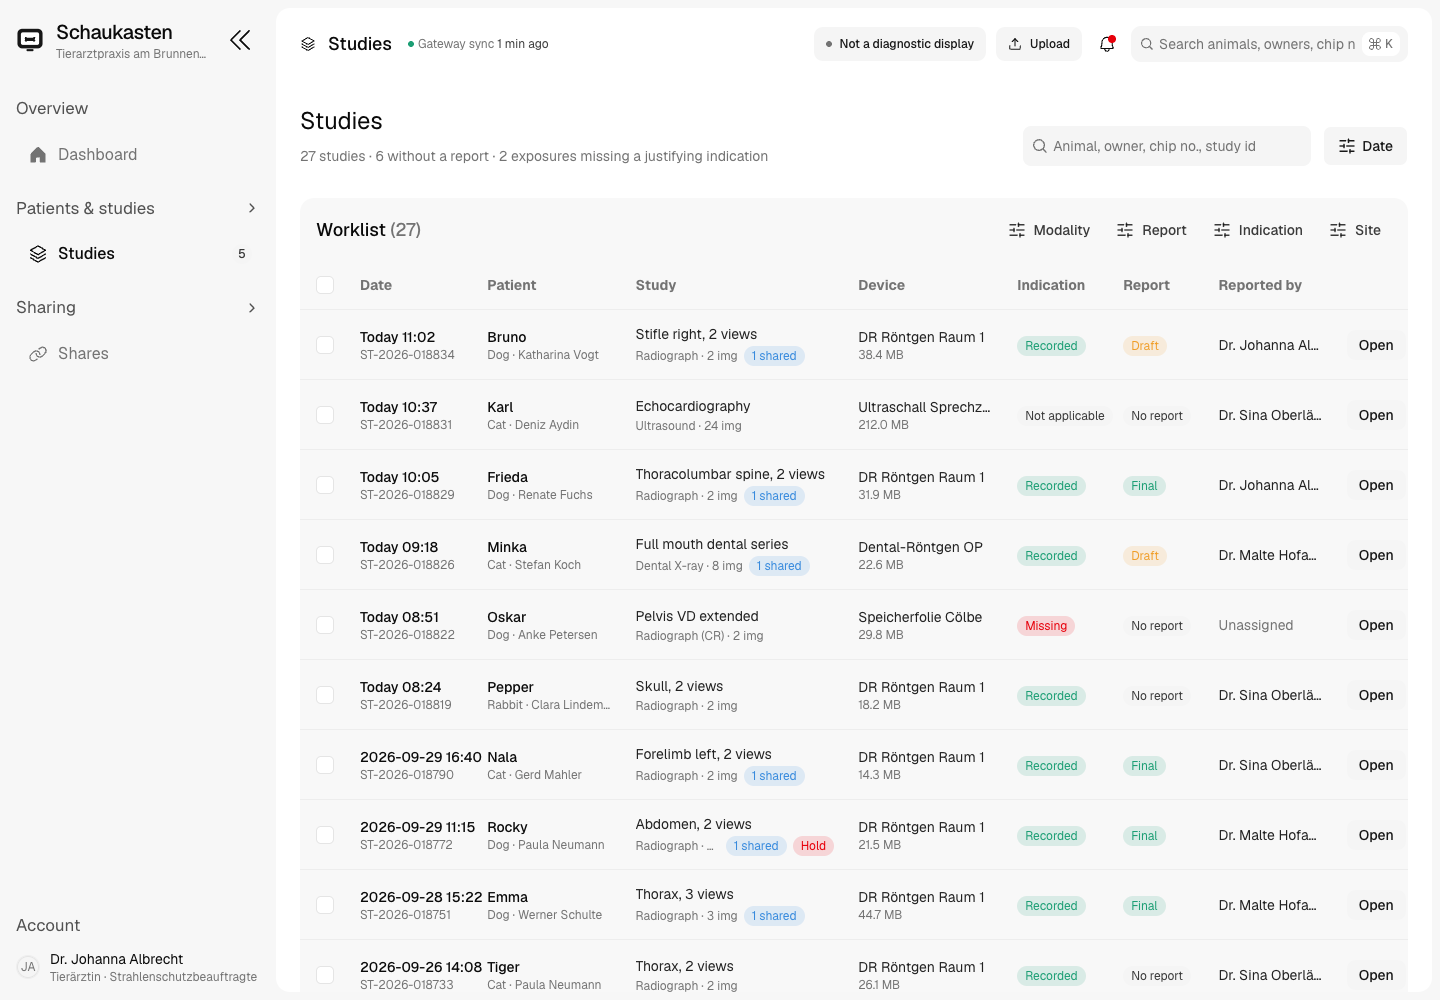The image size is (1440, 1000).
Task: Tick checkbox for Oskar pelvis study
Action: tap(325, 625)
